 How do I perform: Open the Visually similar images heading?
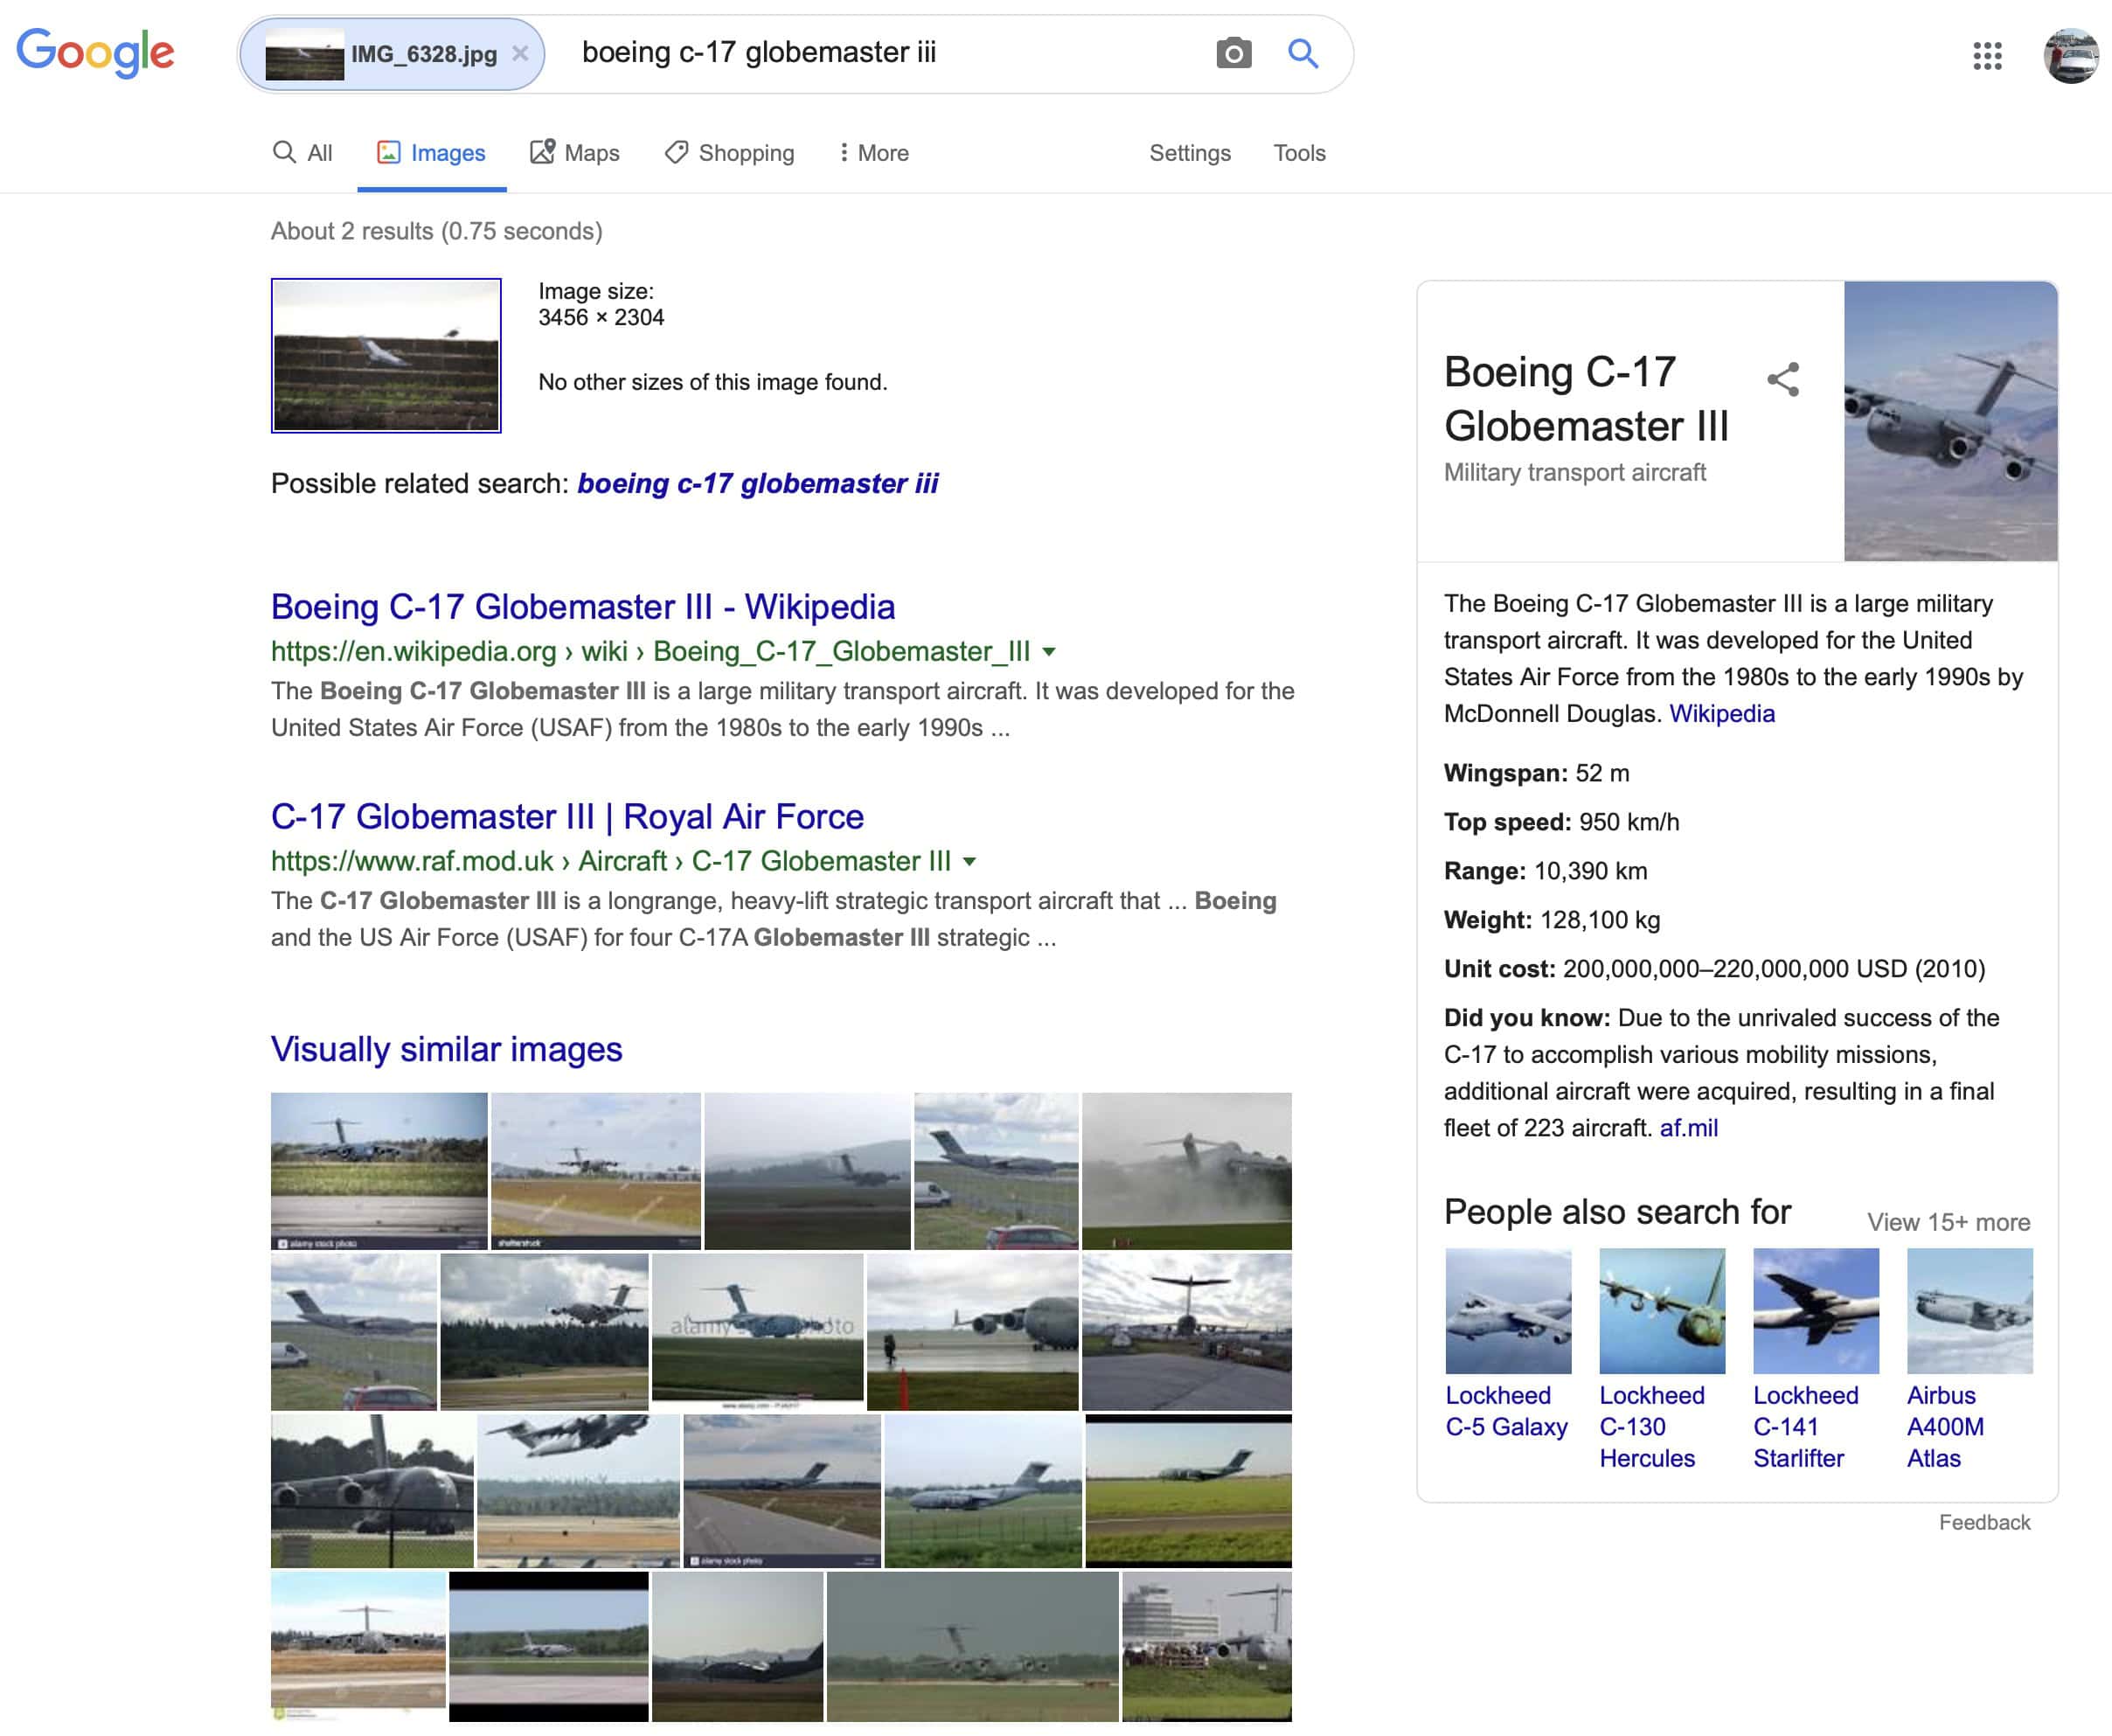pyautogui.click(x=446, y=1049)
